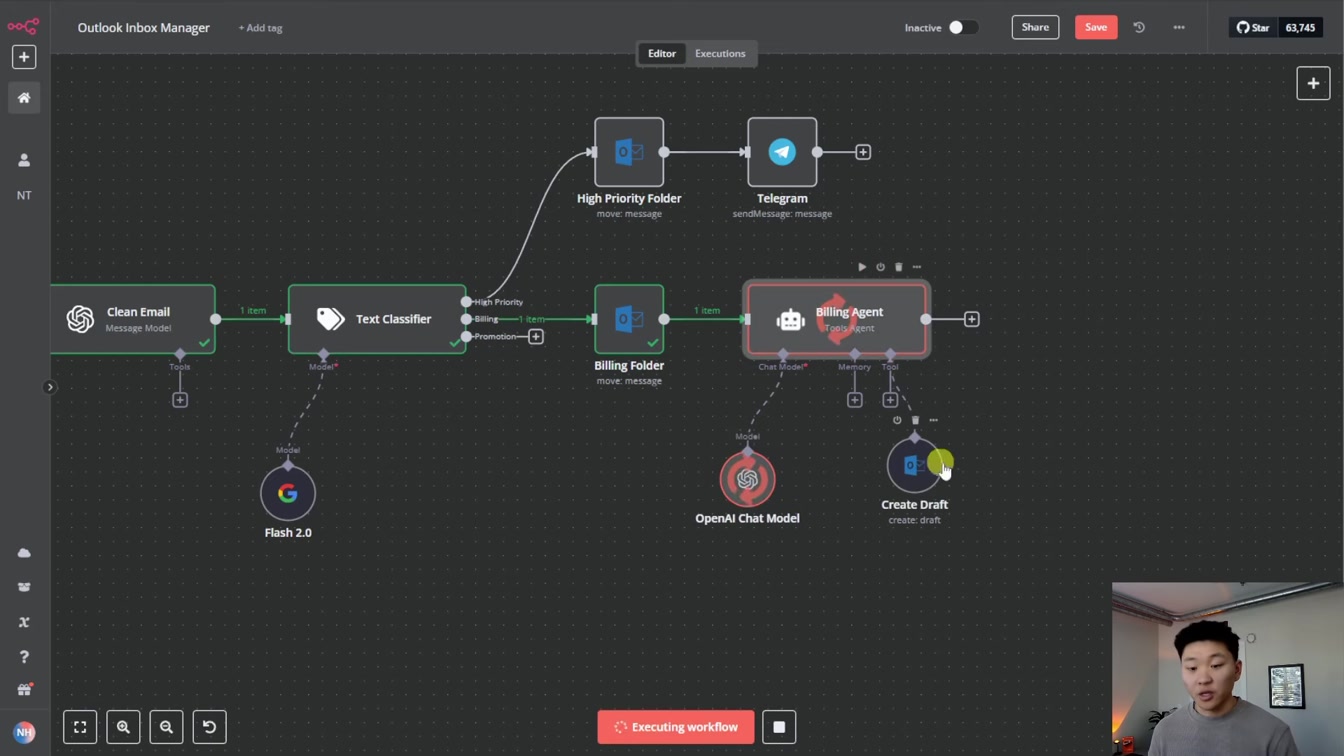Deactivate Billing Agent node with power icon

click(x=880, y=267)
